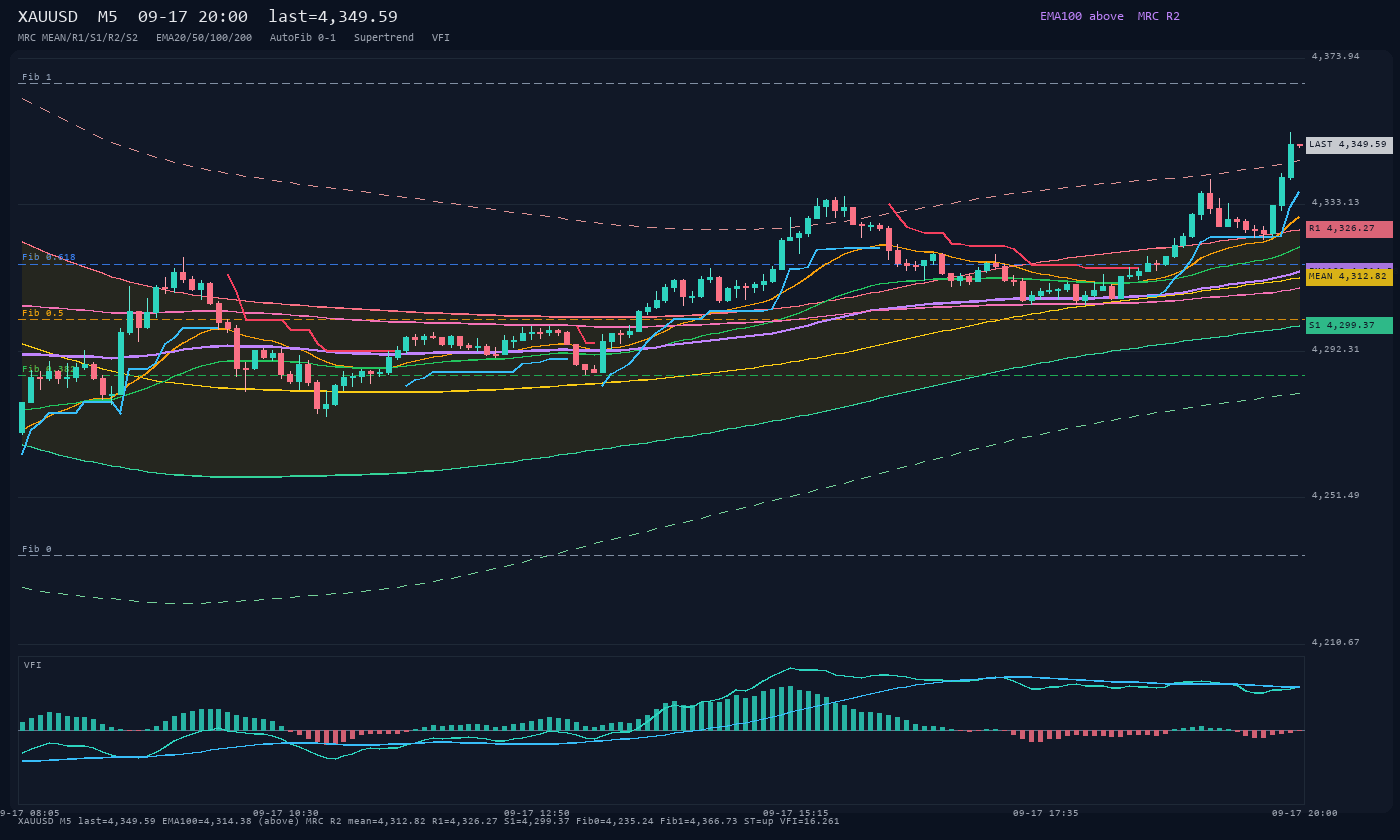Click the Fib 1 level label
The height and width of the screenshot is (840, 1400).
(37, 77)
